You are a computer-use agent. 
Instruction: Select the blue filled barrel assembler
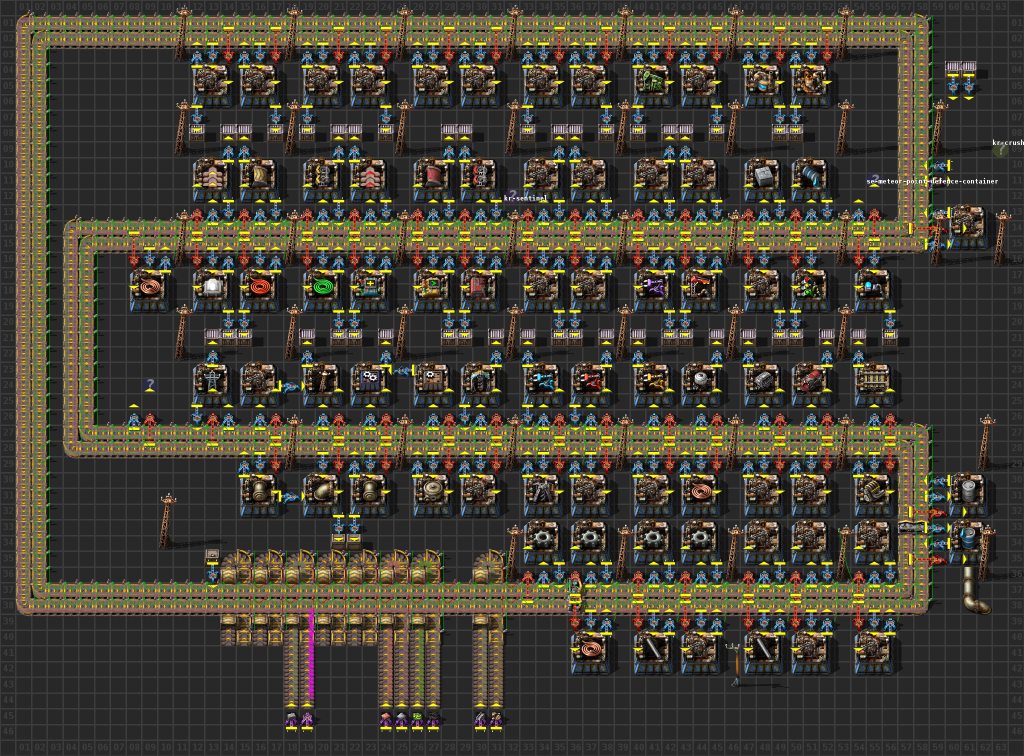point(967,541)
